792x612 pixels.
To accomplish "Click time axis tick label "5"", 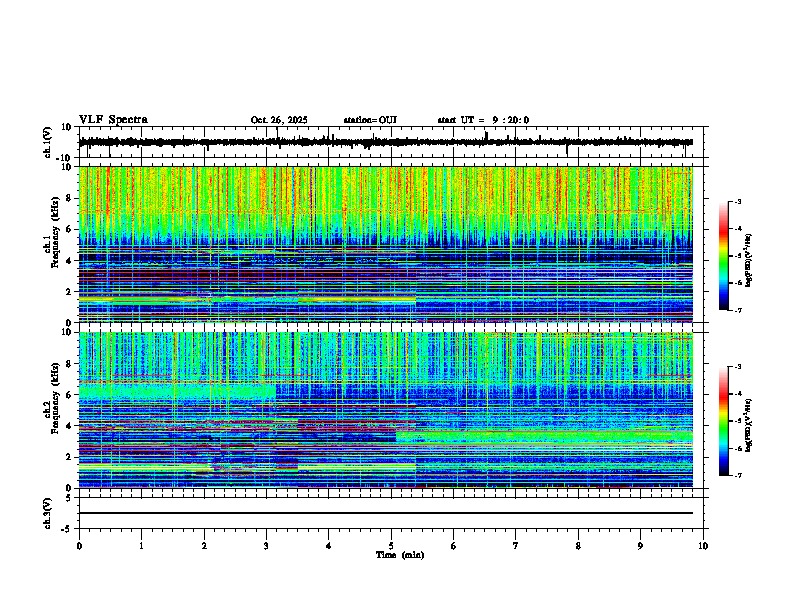I will click(x=391, y=546).
